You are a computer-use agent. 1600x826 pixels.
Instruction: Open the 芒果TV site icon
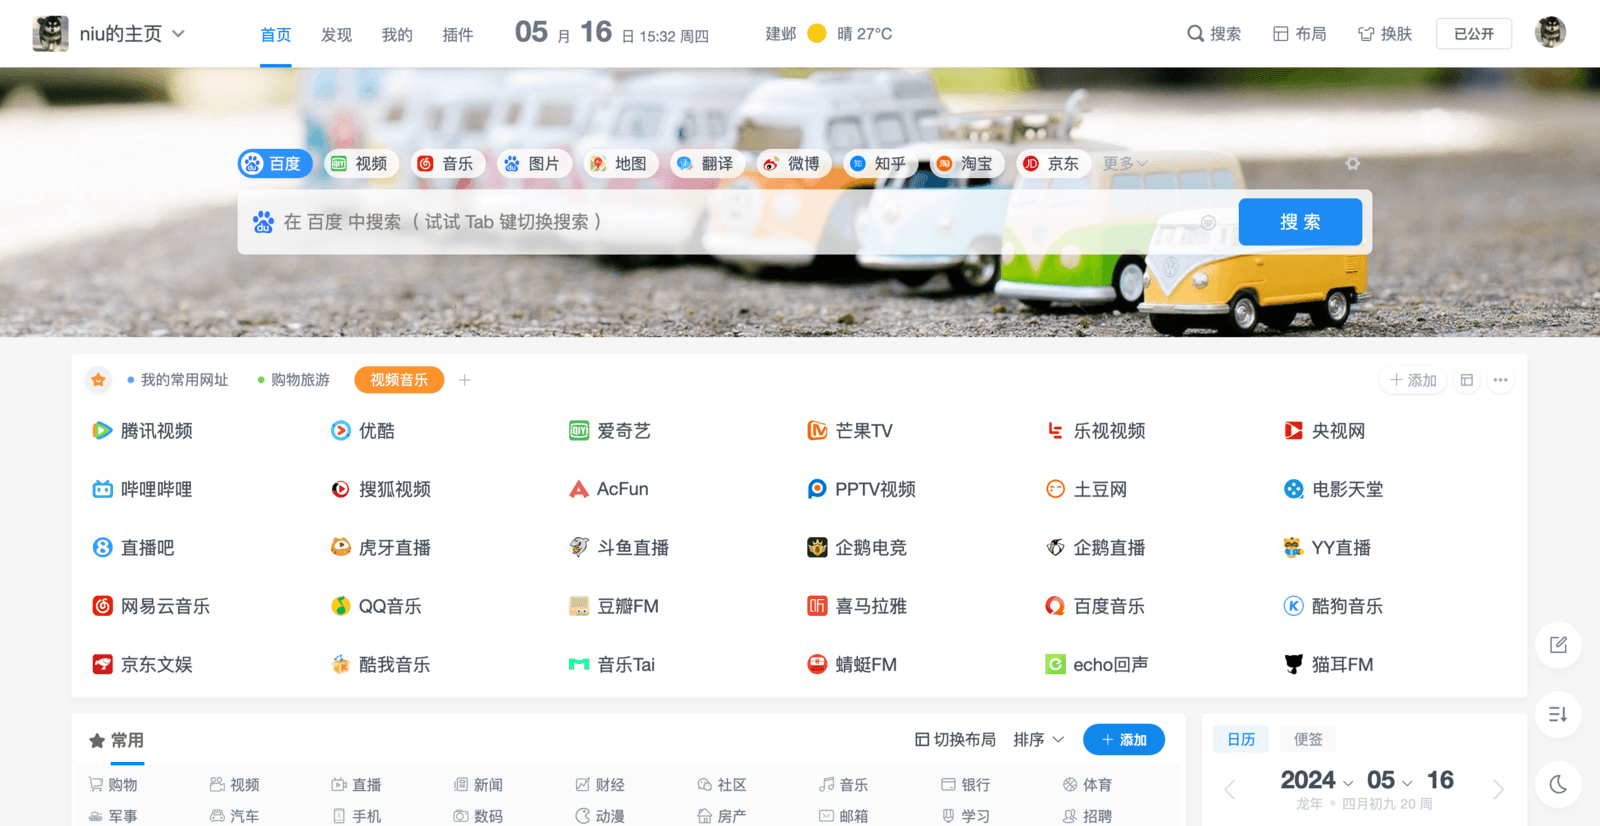(817, 431)
